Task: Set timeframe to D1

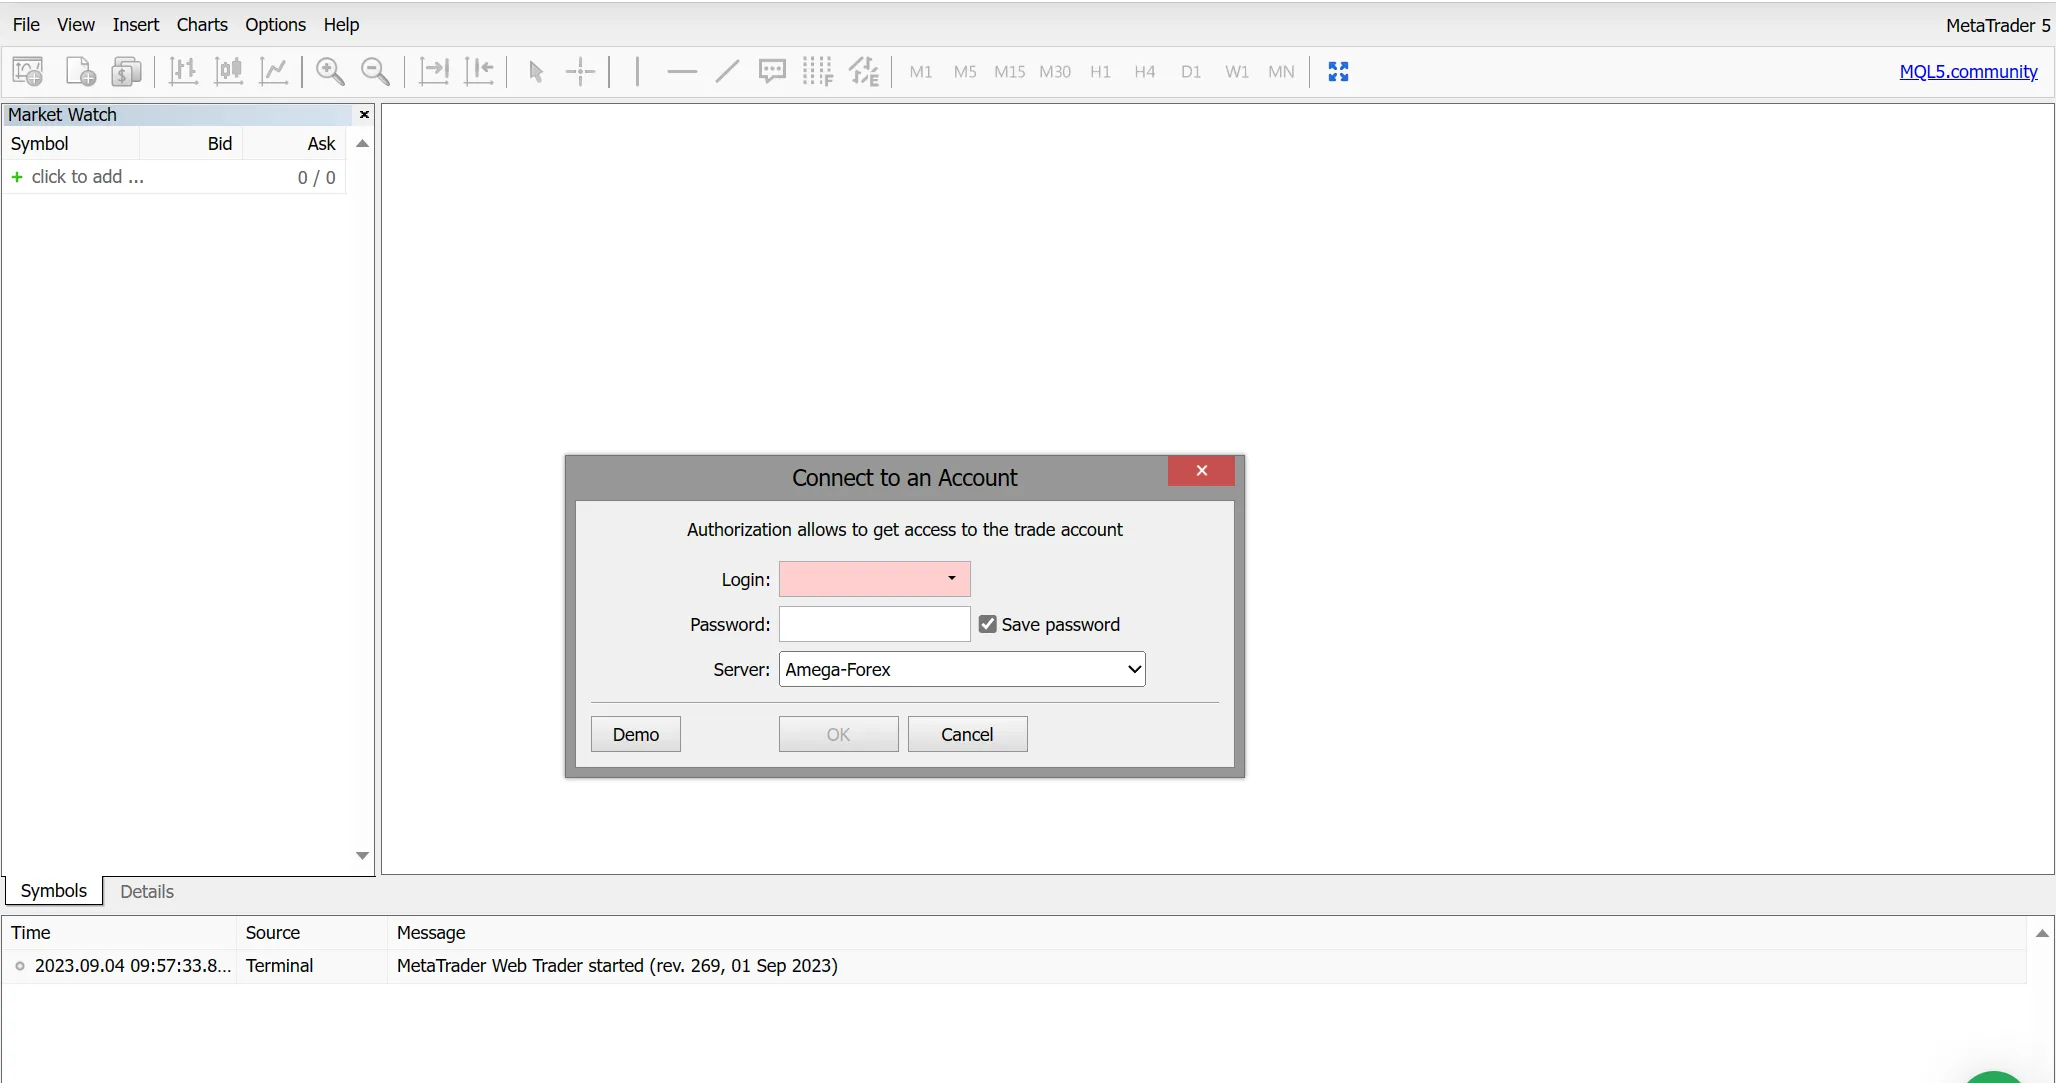Action: [x=1191, y=72]
